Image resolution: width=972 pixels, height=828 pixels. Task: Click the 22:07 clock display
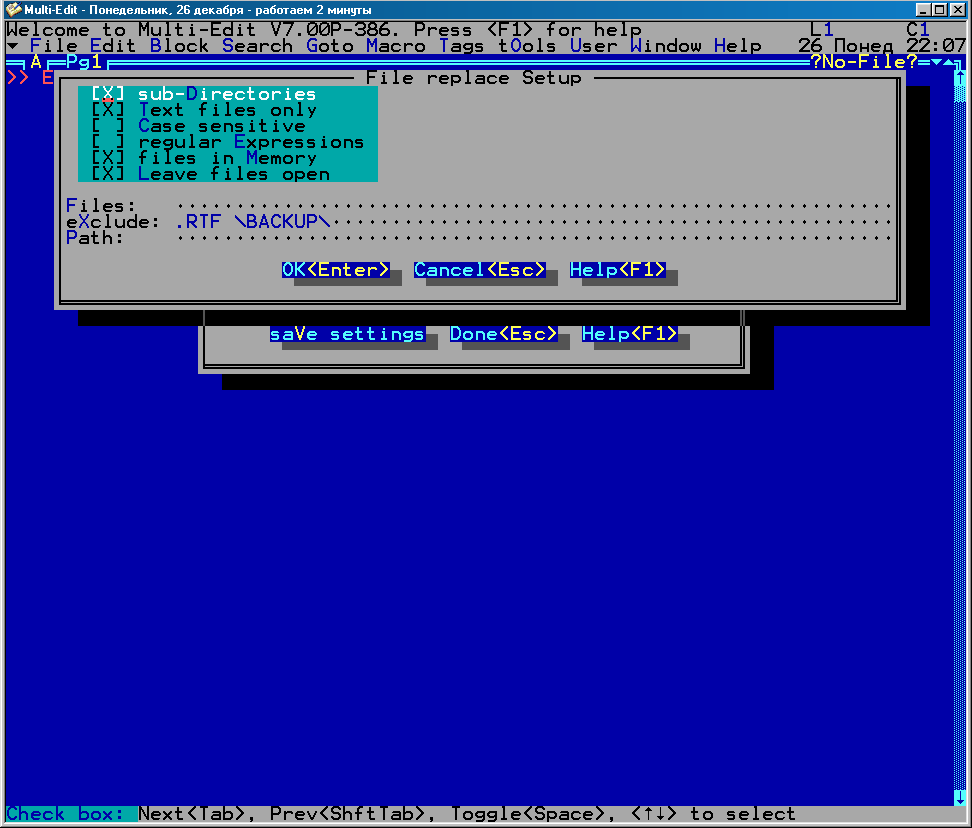pos(936,46)
